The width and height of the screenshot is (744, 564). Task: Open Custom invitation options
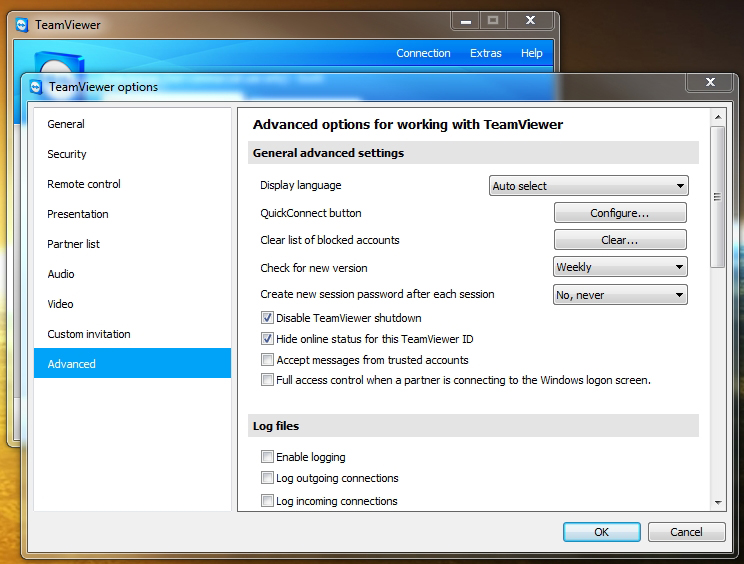(132, 334)
